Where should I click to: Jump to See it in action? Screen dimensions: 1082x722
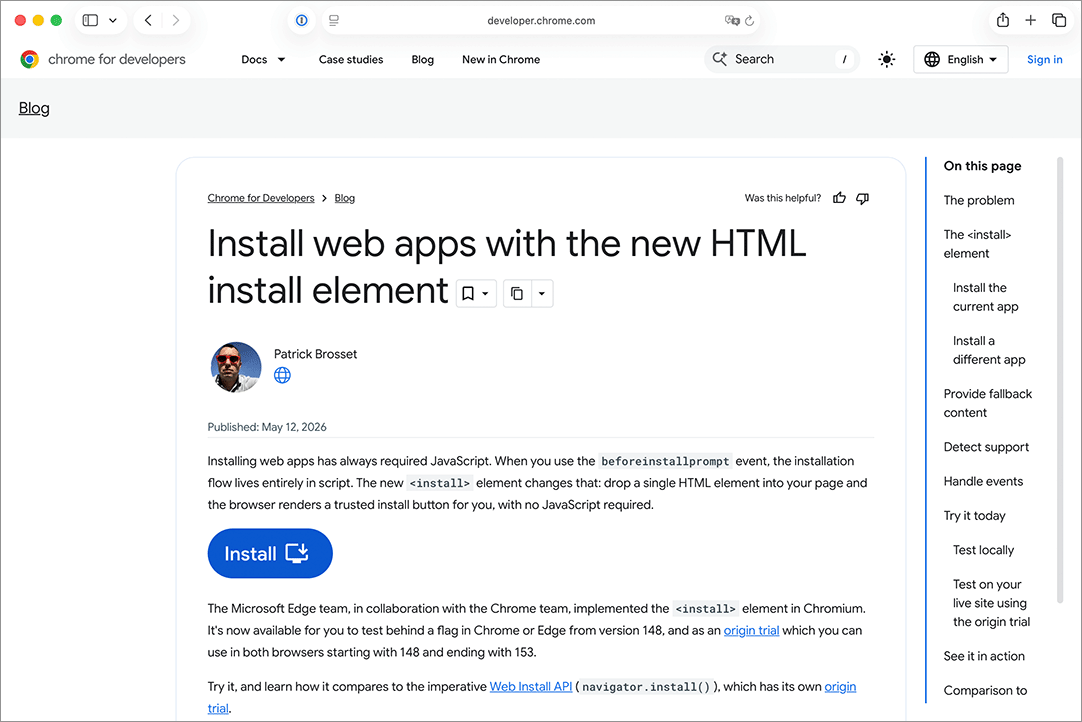984,656
